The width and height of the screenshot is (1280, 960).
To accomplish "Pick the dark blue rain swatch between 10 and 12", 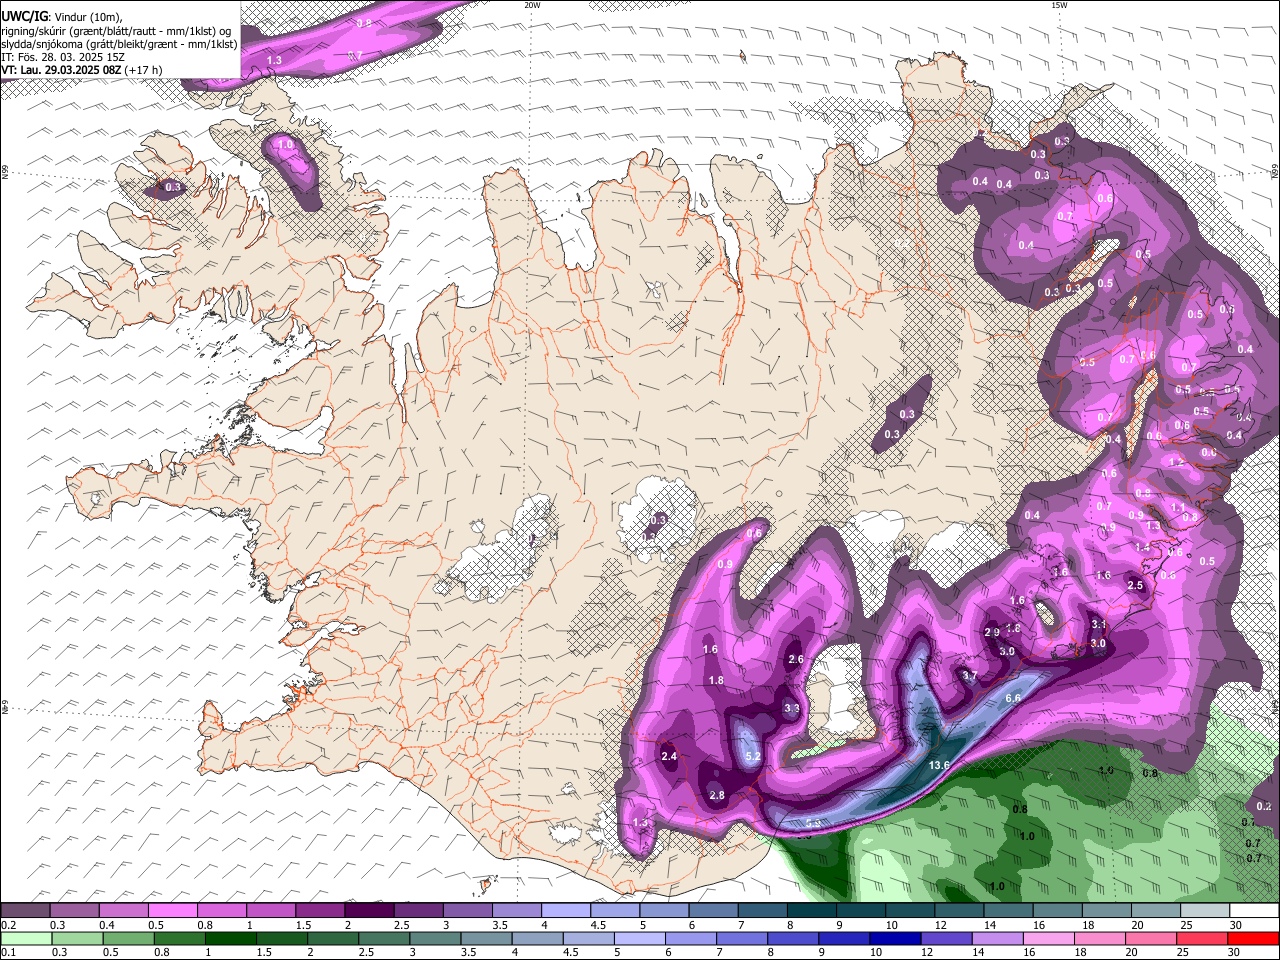I will coord(893,939).
